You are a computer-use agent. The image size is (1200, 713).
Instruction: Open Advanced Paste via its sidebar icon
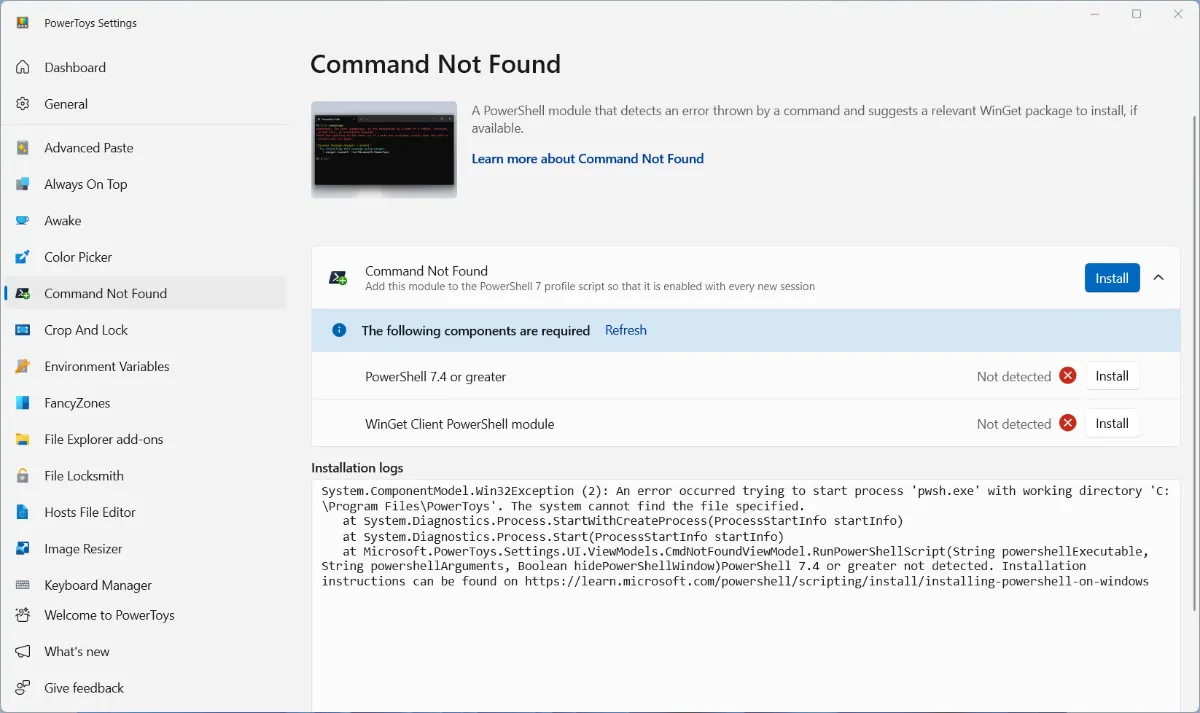click(x=23, y=148)
